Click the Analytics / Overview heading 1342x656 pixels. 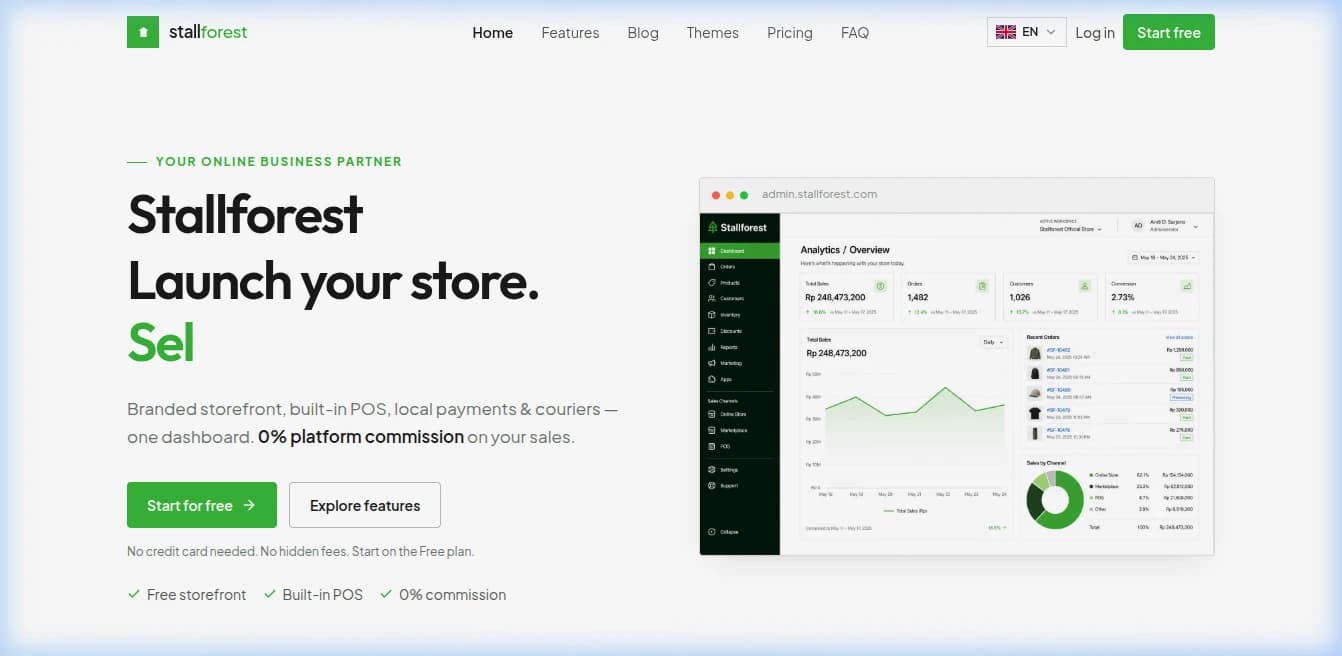coord(845,250)
